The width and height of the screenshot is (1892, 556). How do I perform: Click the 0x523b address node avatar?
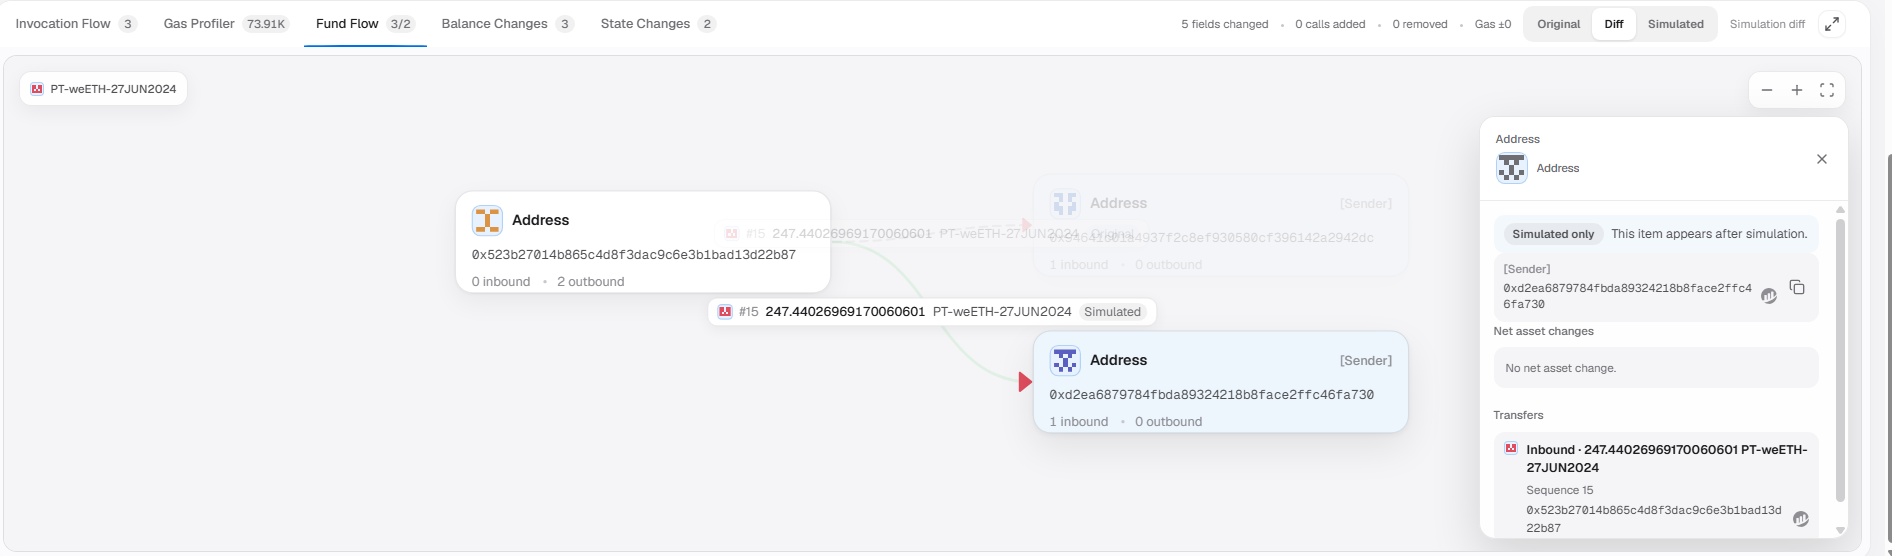click(x=487, y=220)
